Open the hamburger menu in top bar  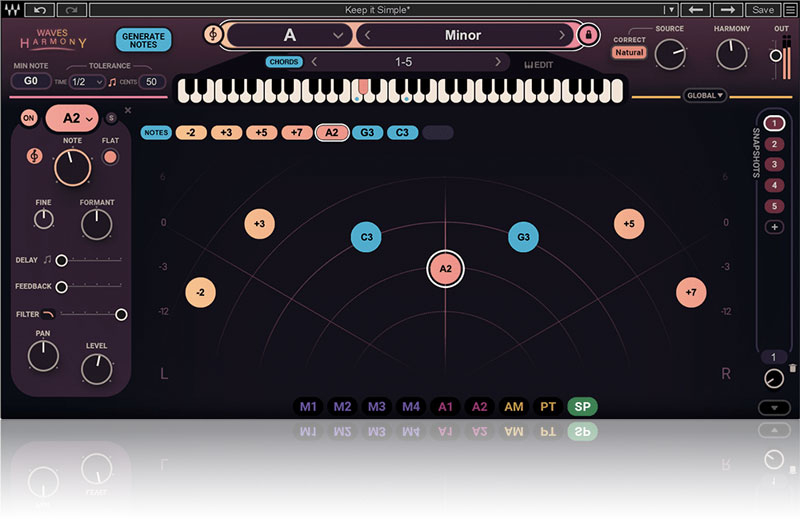pyautogui.click(x=789, y=9)
